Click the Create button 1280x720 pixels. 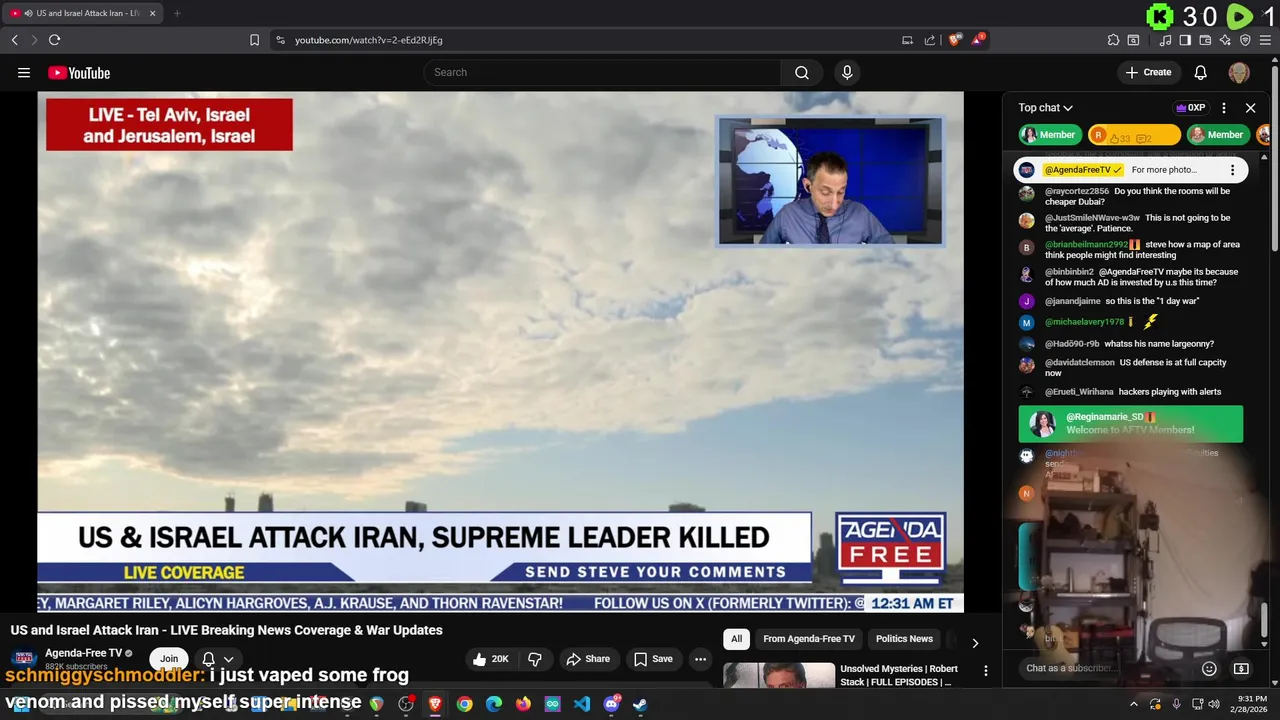pyautogui.click(x=1148, y=72)
